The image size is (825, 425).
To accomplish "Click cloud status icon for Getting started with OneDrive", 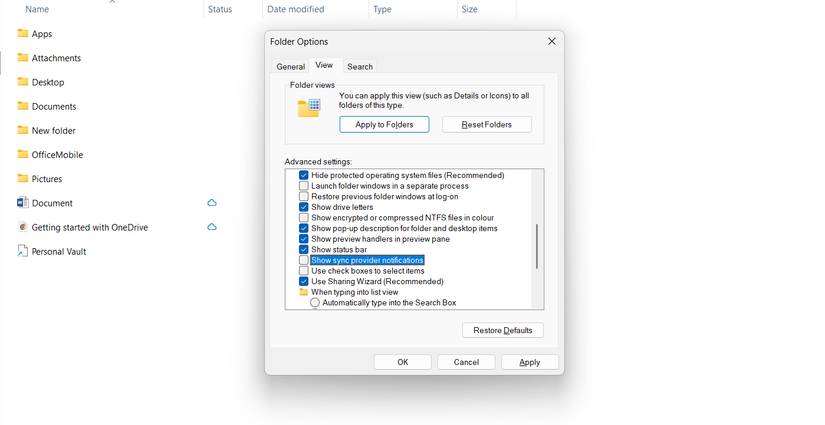I will click(x=212, y=227).
